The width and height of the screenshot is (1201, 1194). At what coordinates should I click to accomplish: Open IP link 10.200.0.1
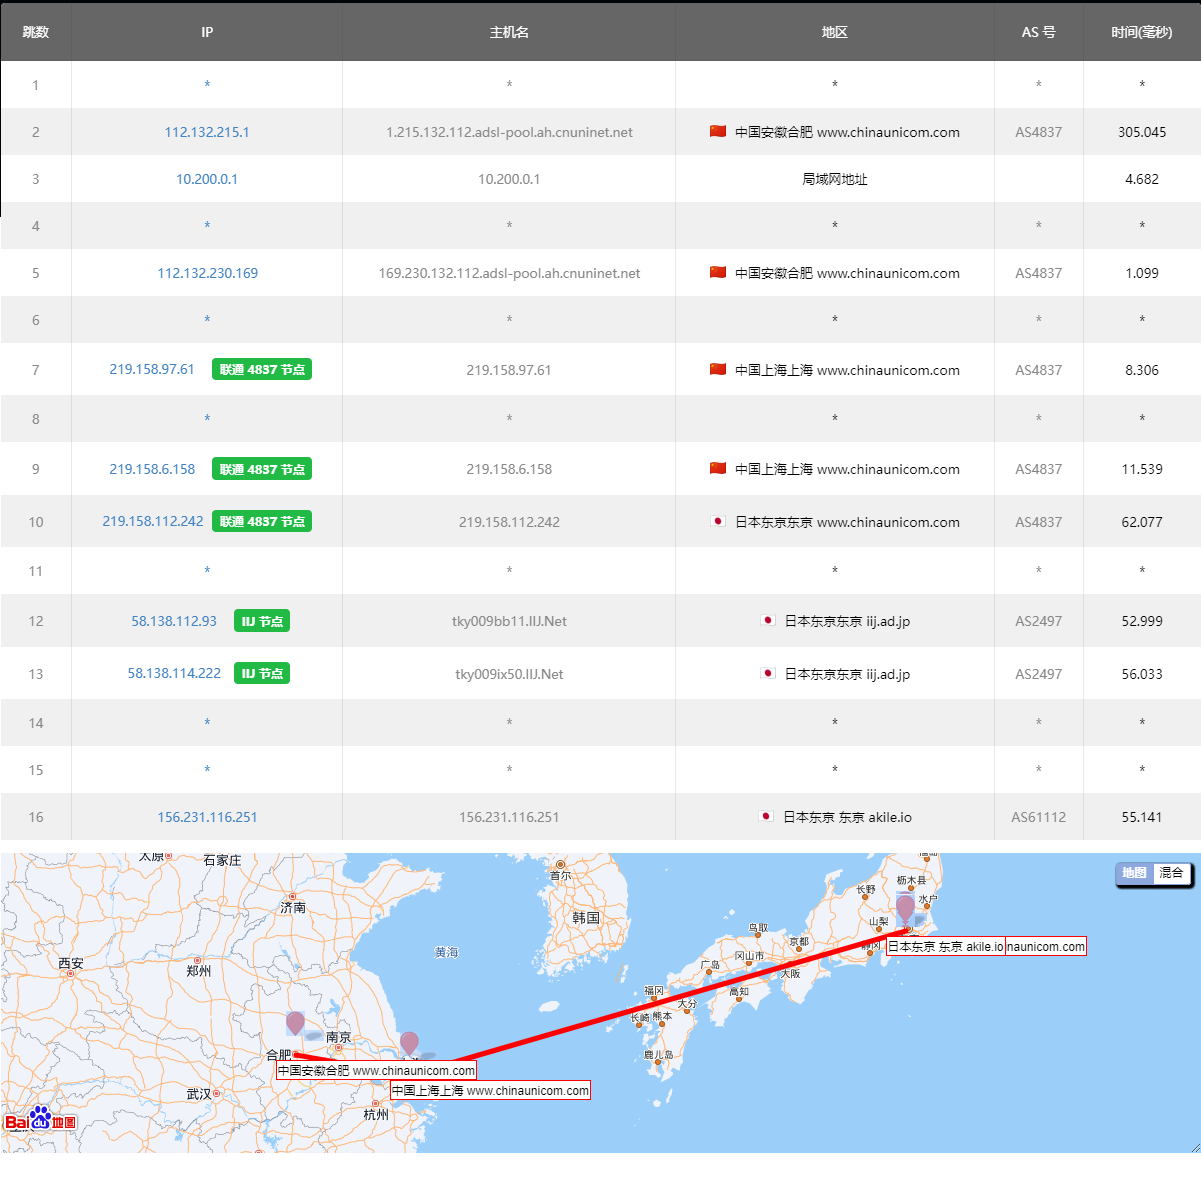(x=207, y=179)
